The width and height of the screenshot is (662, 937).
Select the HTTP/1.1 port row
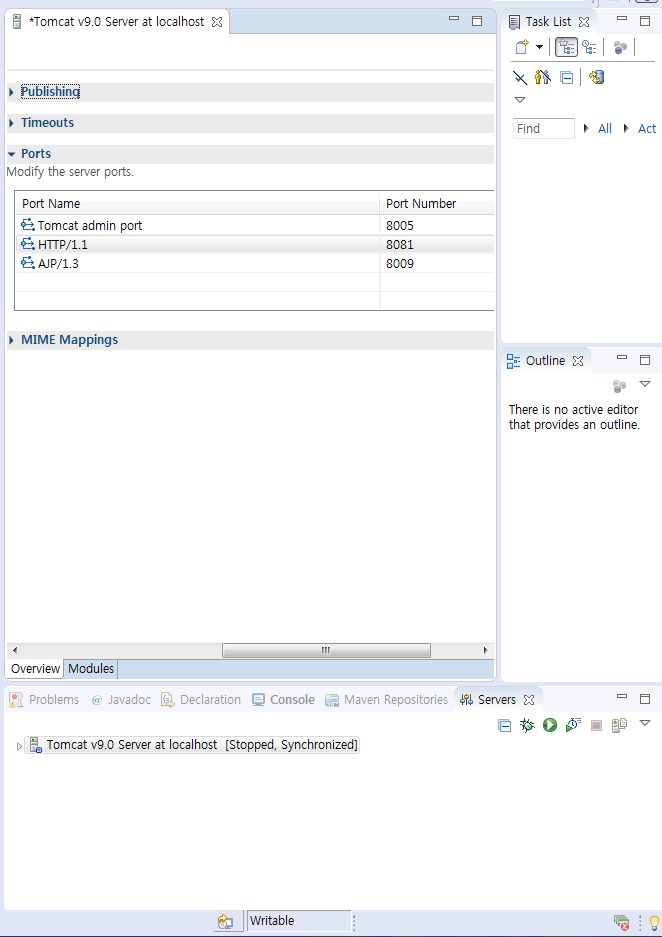(255, 244)
